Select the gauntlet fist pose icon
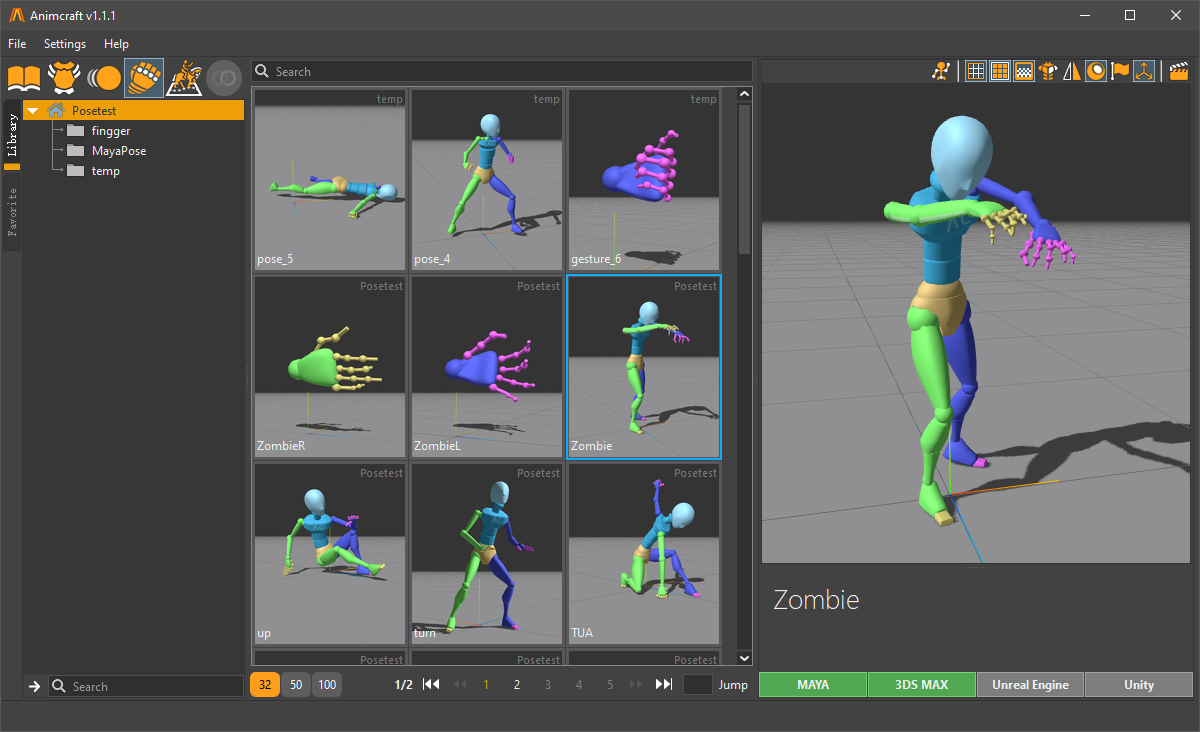 pos(144,77)
